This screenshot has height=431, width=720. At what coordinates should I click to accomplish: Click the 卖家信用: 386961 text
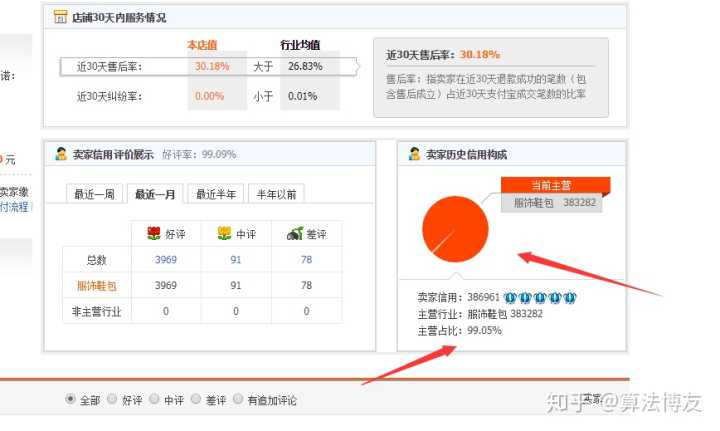tap(458, 297)
